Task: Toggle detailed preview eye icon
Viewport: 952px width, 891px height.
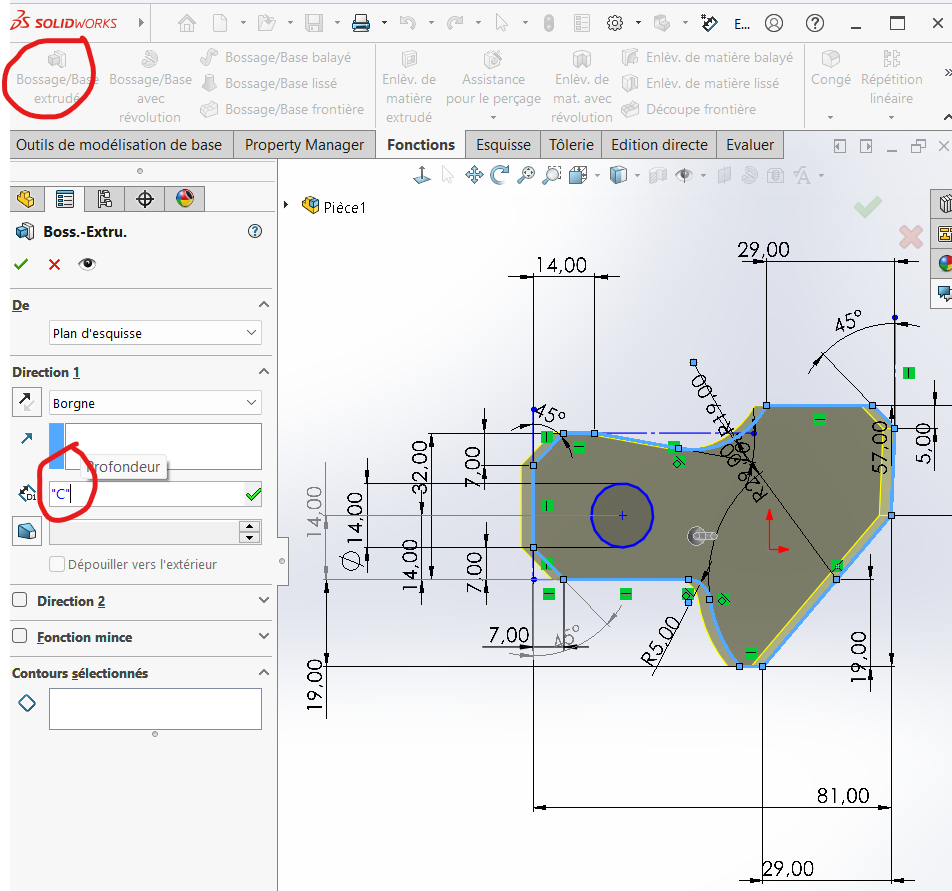Action: (87, 264)
